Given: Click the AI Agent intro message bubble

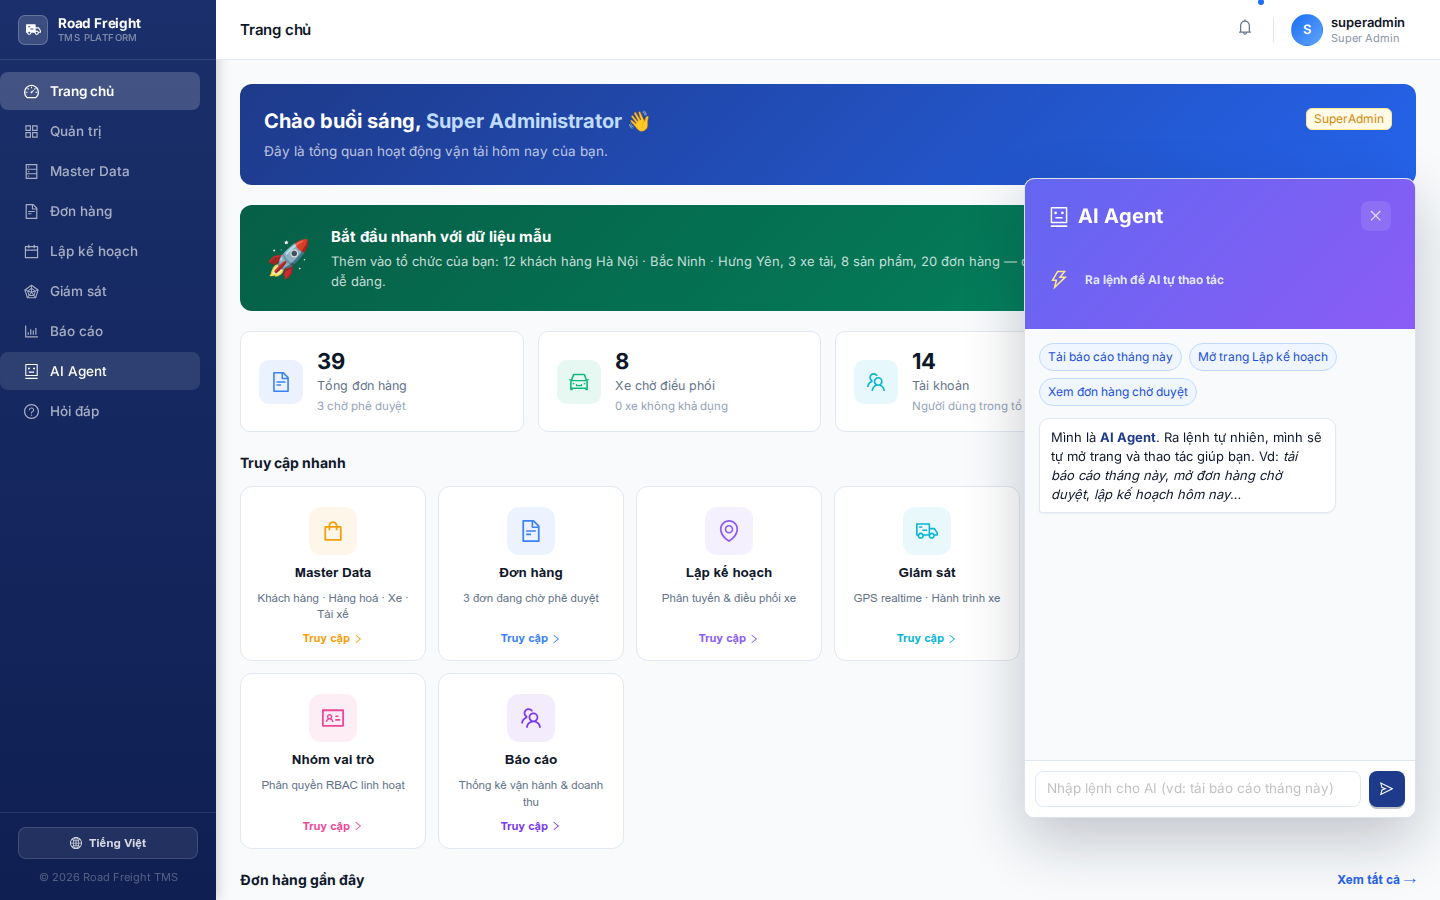Looking at the screenshot, I should (x=1187, y=466).
